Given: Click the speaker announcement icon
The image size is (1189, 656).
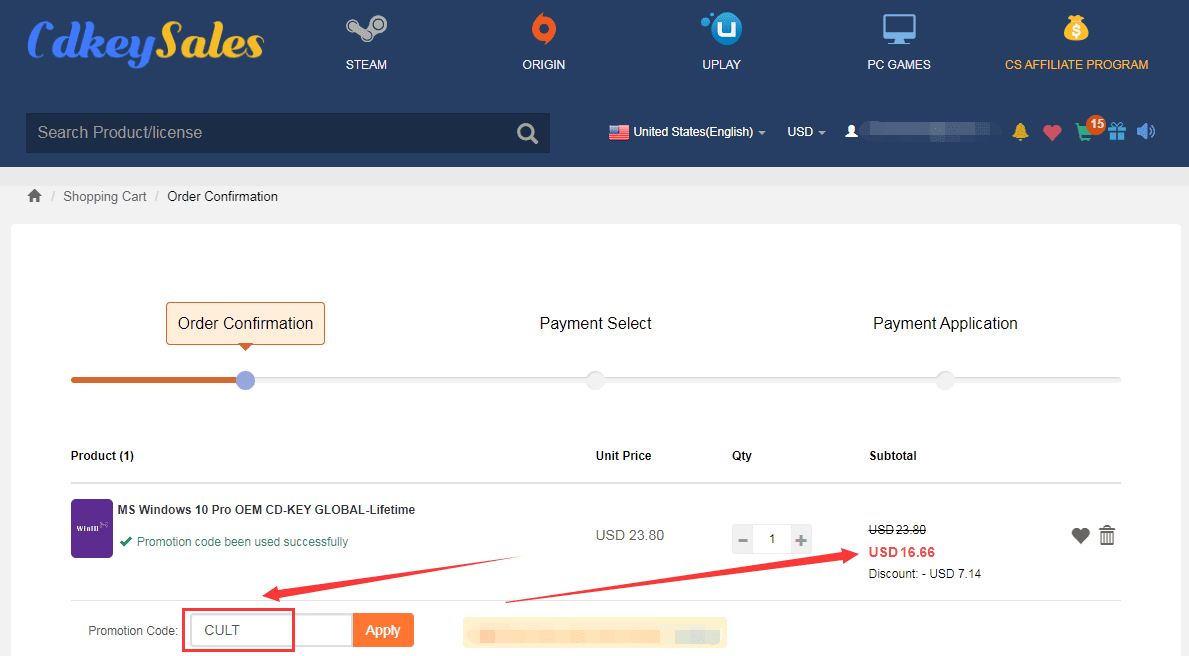Looking at the screenshot, I should tap(1146, 132).
